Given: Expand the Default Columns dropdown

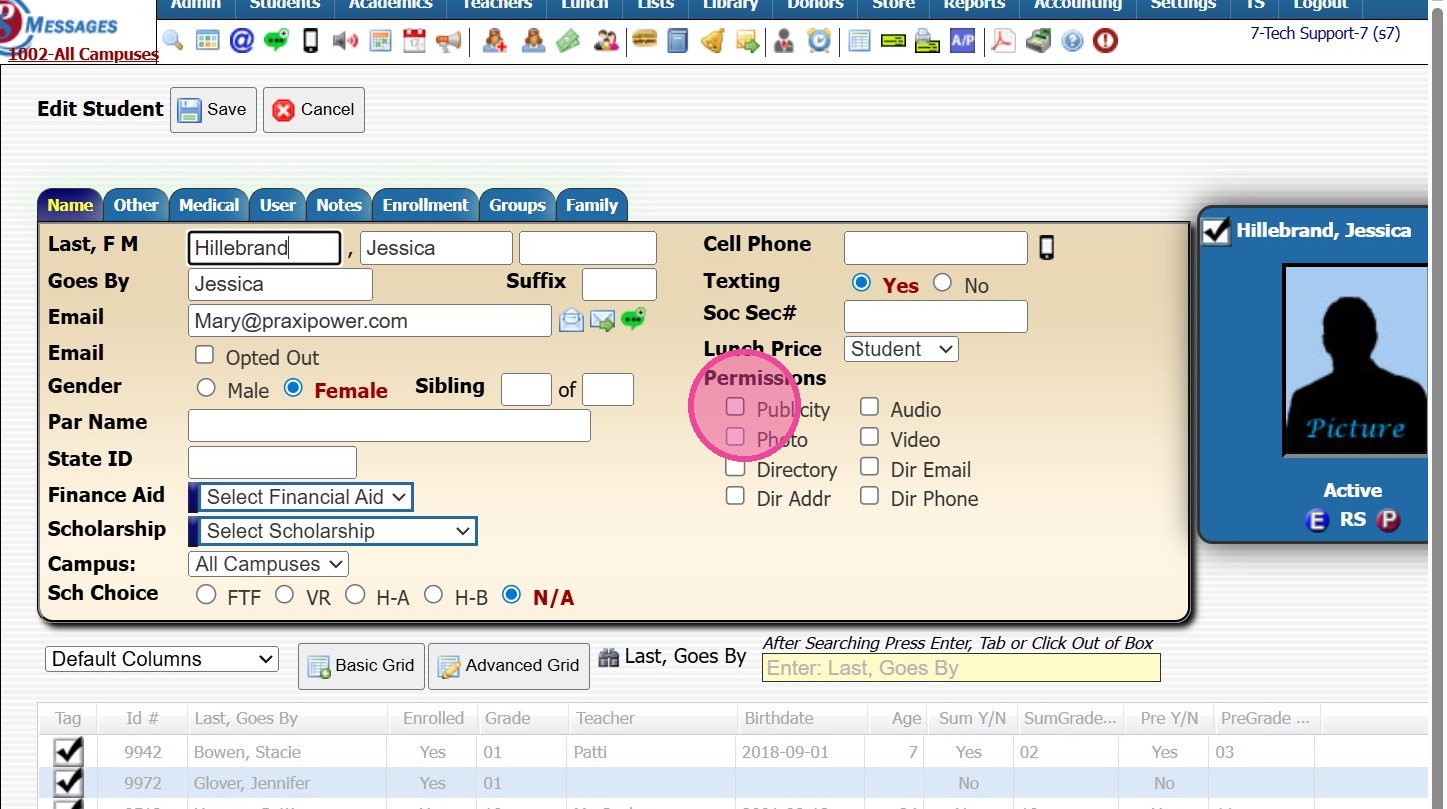Looking at the screenshot, I should tap(162, 659).
